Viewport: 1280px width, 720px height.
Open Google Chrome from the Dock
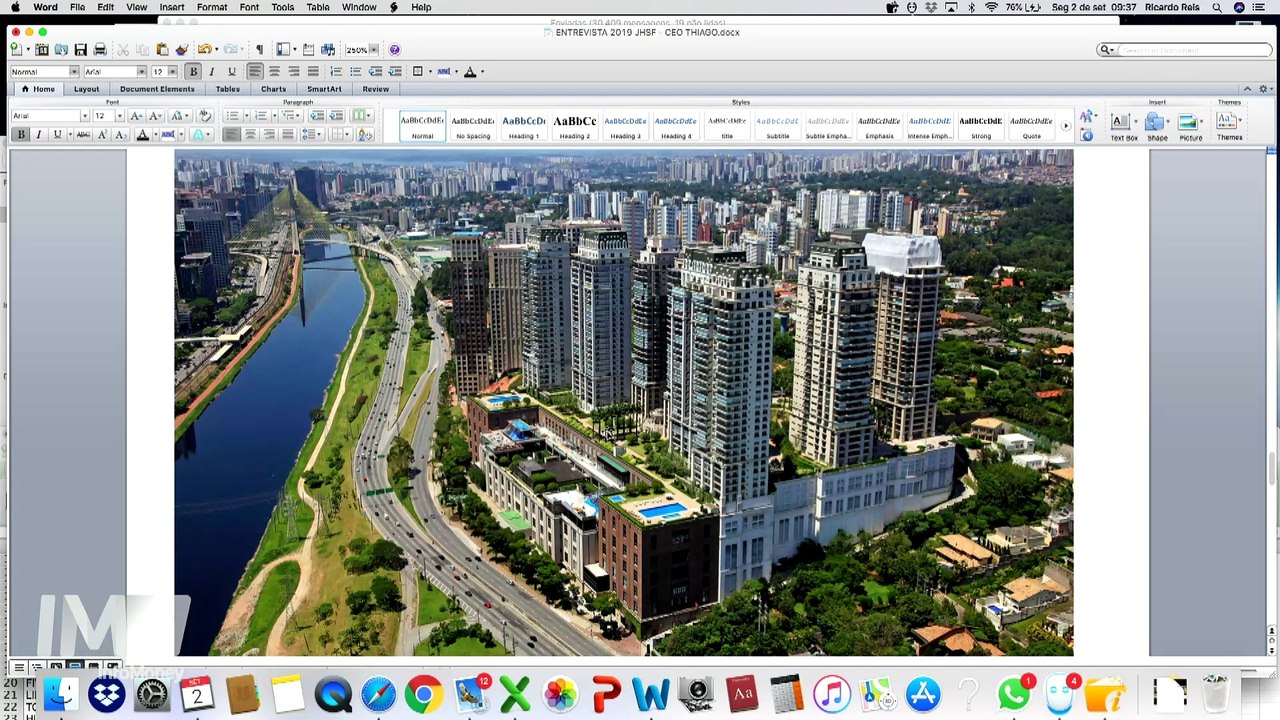pos(424,694)
